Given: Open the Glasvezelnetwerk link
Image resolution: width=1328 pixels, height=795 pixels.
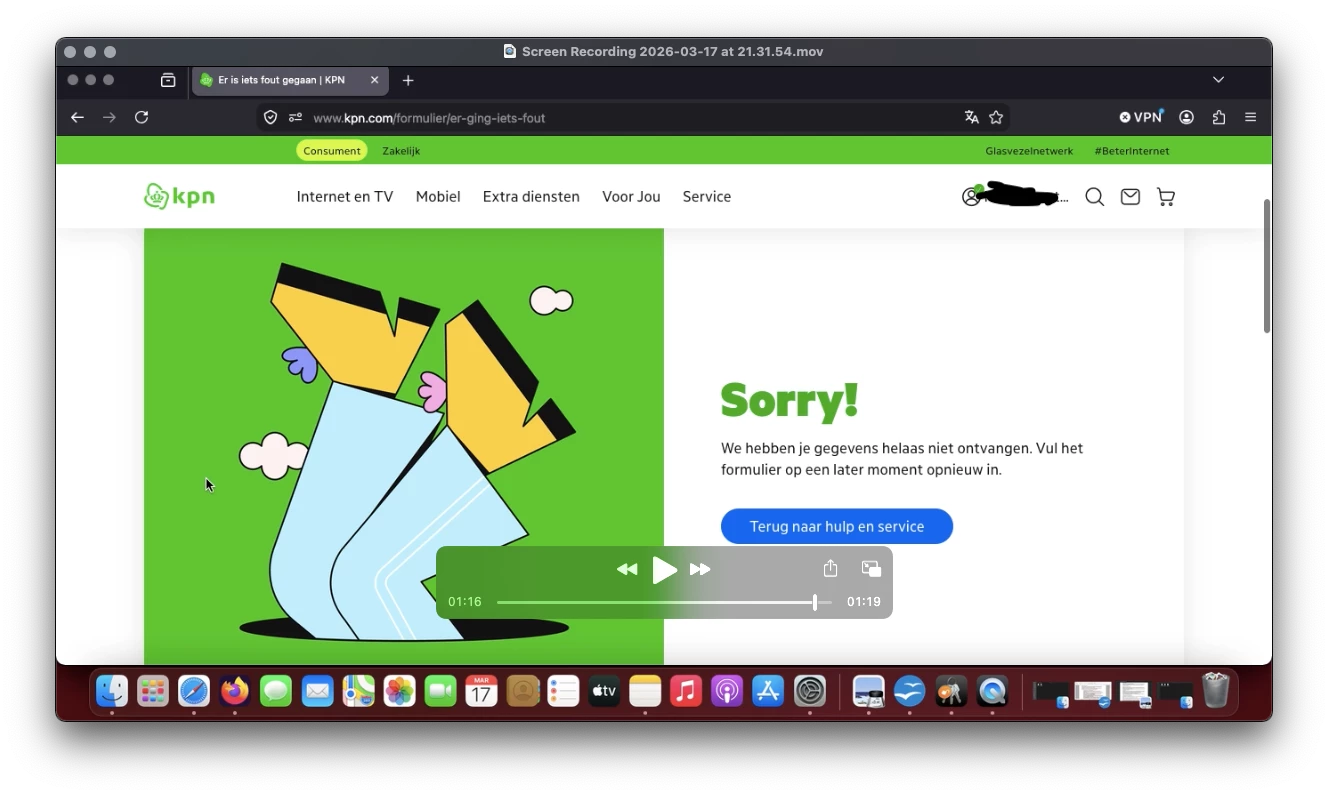Looking at the screenshot, I should [1029, 151].
